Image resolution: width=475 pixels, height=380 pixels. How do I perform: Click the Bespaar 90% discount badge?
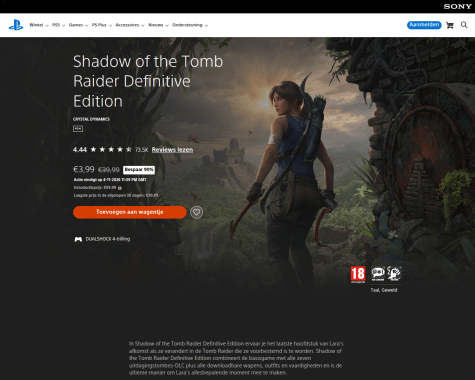(139, 170)
